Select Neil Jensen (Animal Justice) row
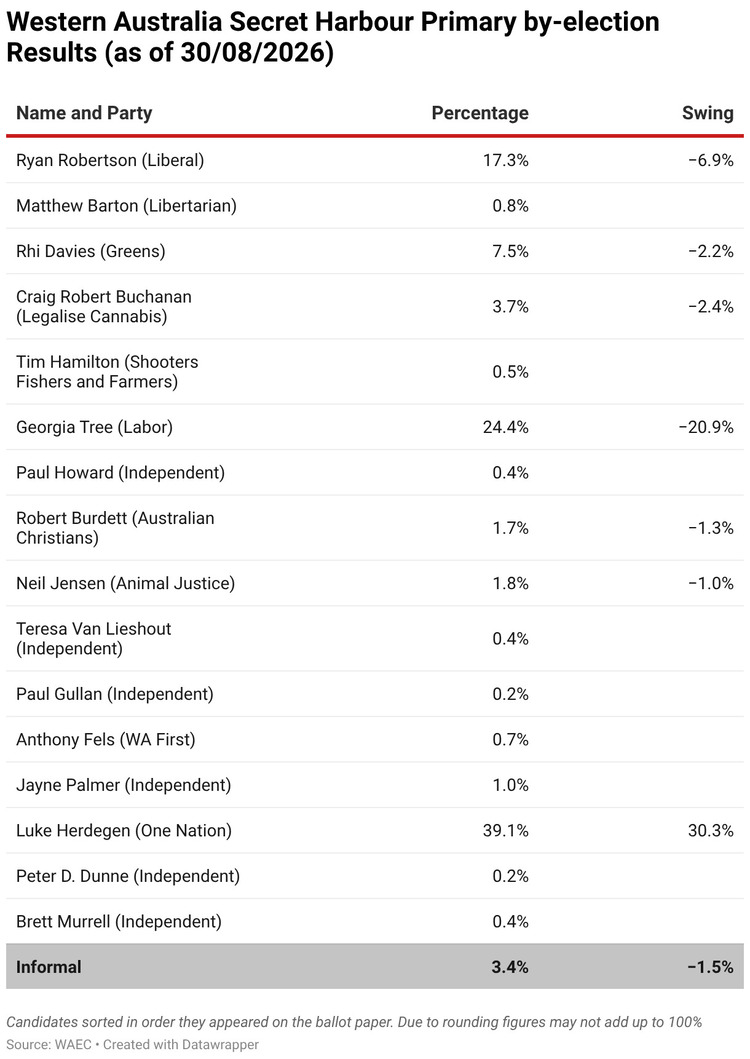The width and height of the screenshot is (750, 1059). click(375, 583)
